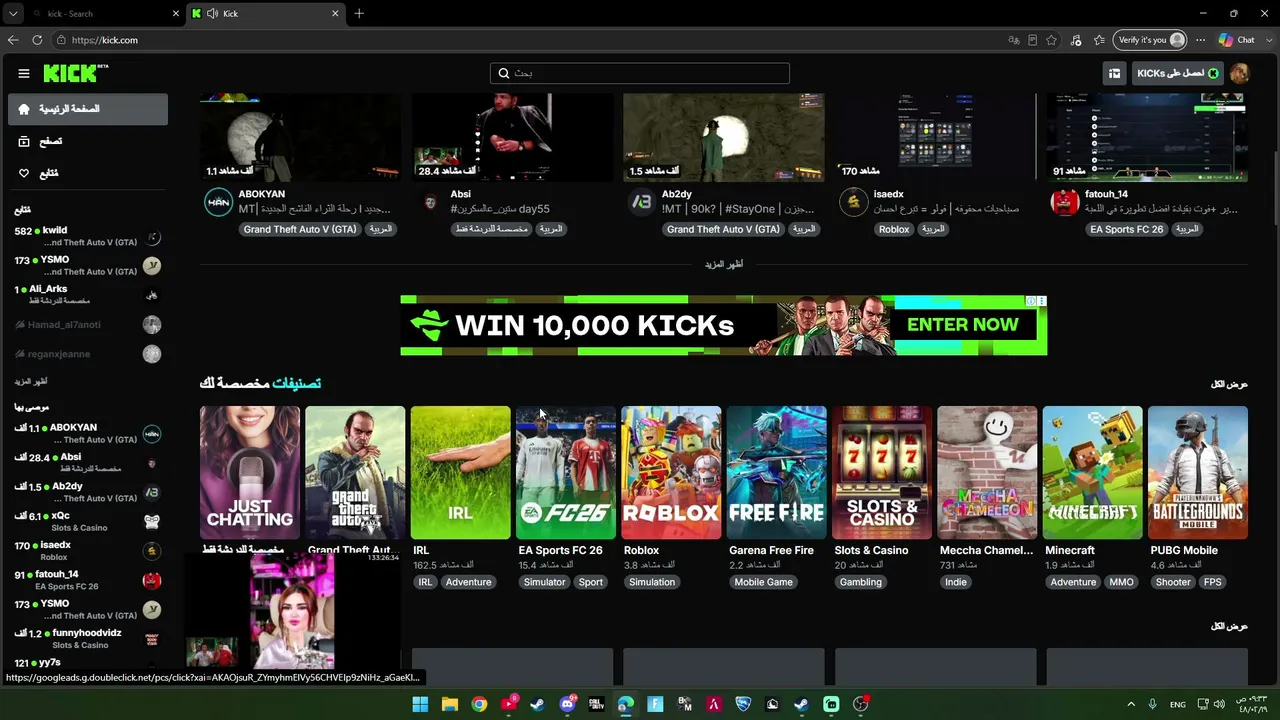Open browser Settings and more menu
Image resolution: width=1280 pixels, height=720 pixels.
(x=1200, y=40)
